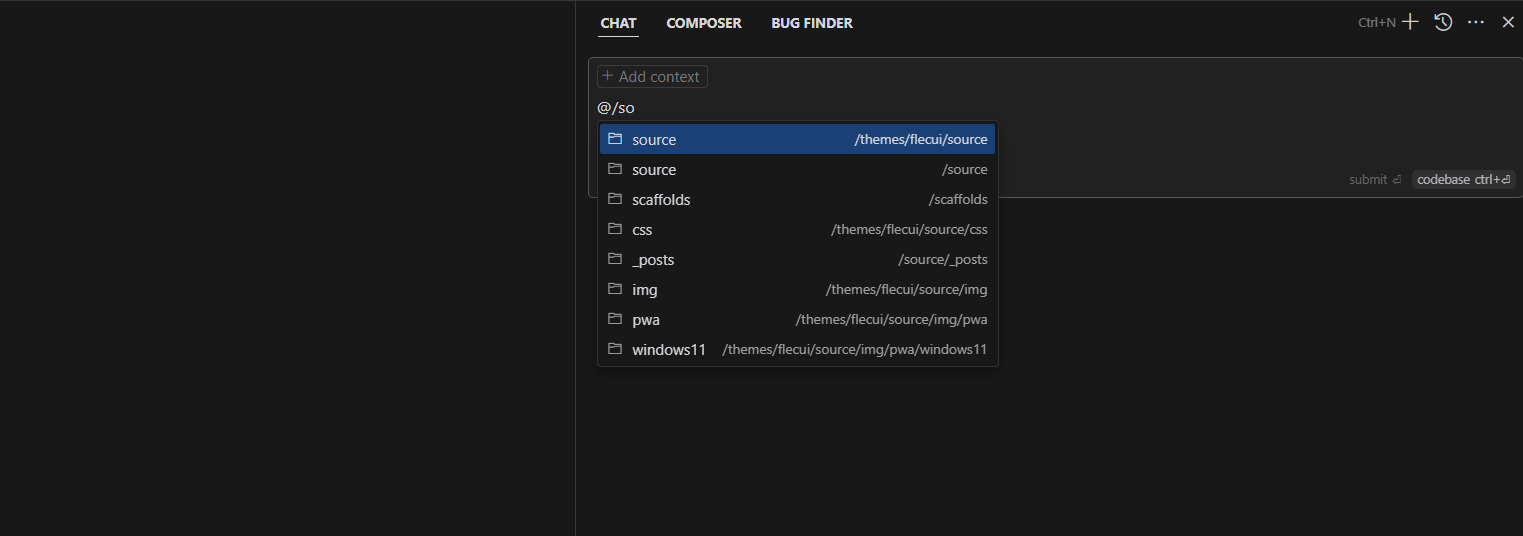
Task: Select the _posts folder suggestion
Action: (797, 260)
